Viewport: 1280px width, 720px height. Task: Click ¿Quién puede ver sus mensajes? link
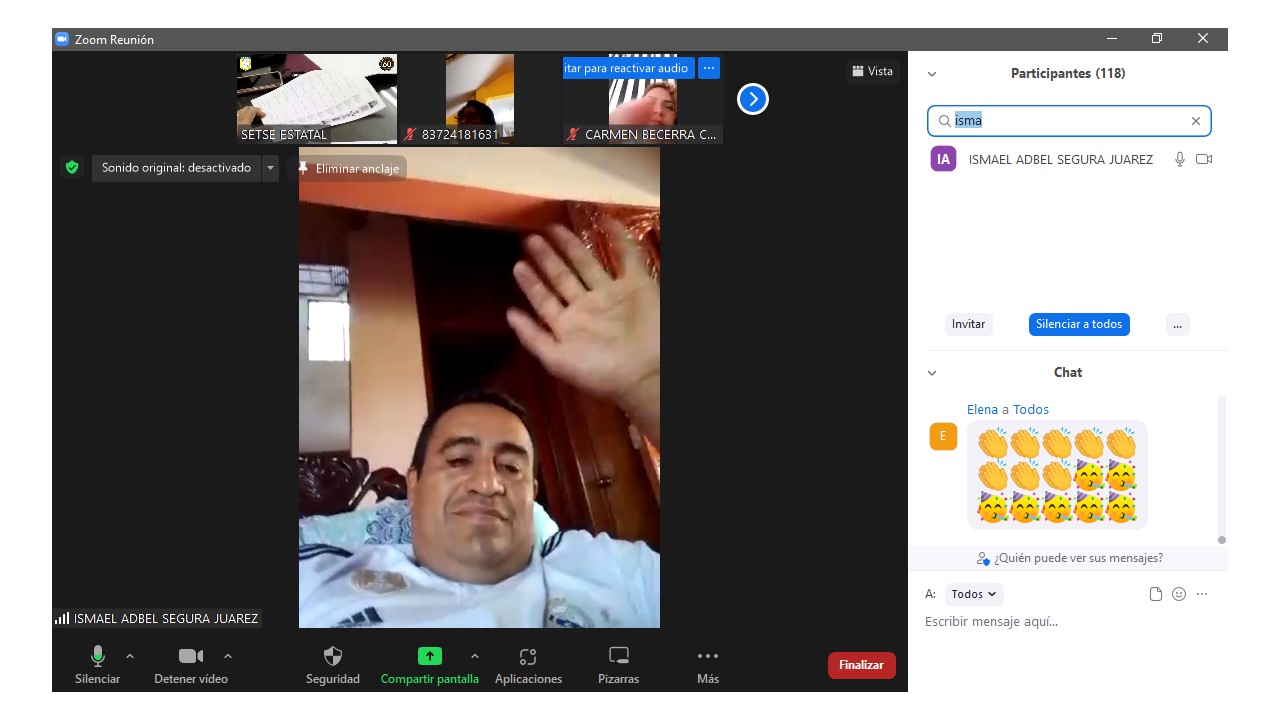pyautogui.click(x=1069, y=558)
